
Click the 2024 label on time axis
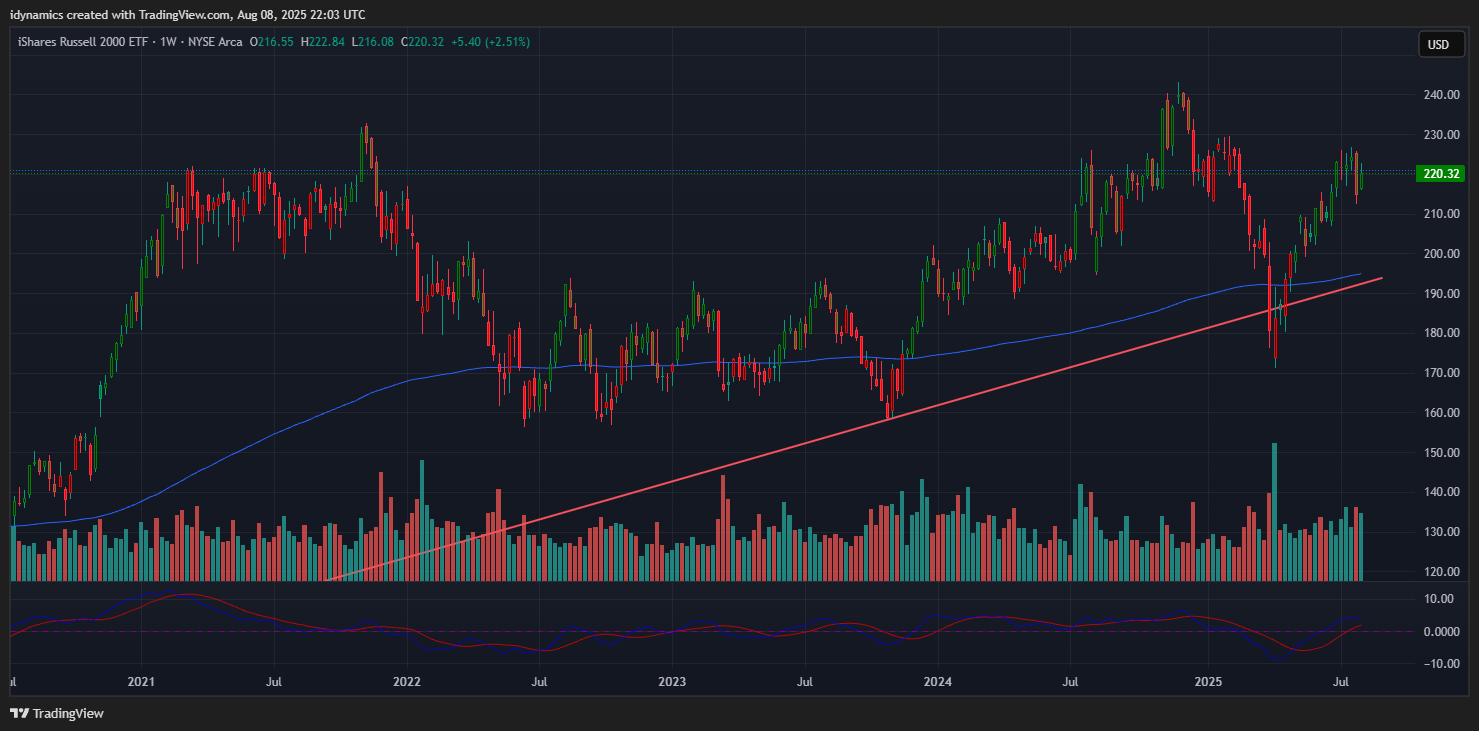[938, 682]
